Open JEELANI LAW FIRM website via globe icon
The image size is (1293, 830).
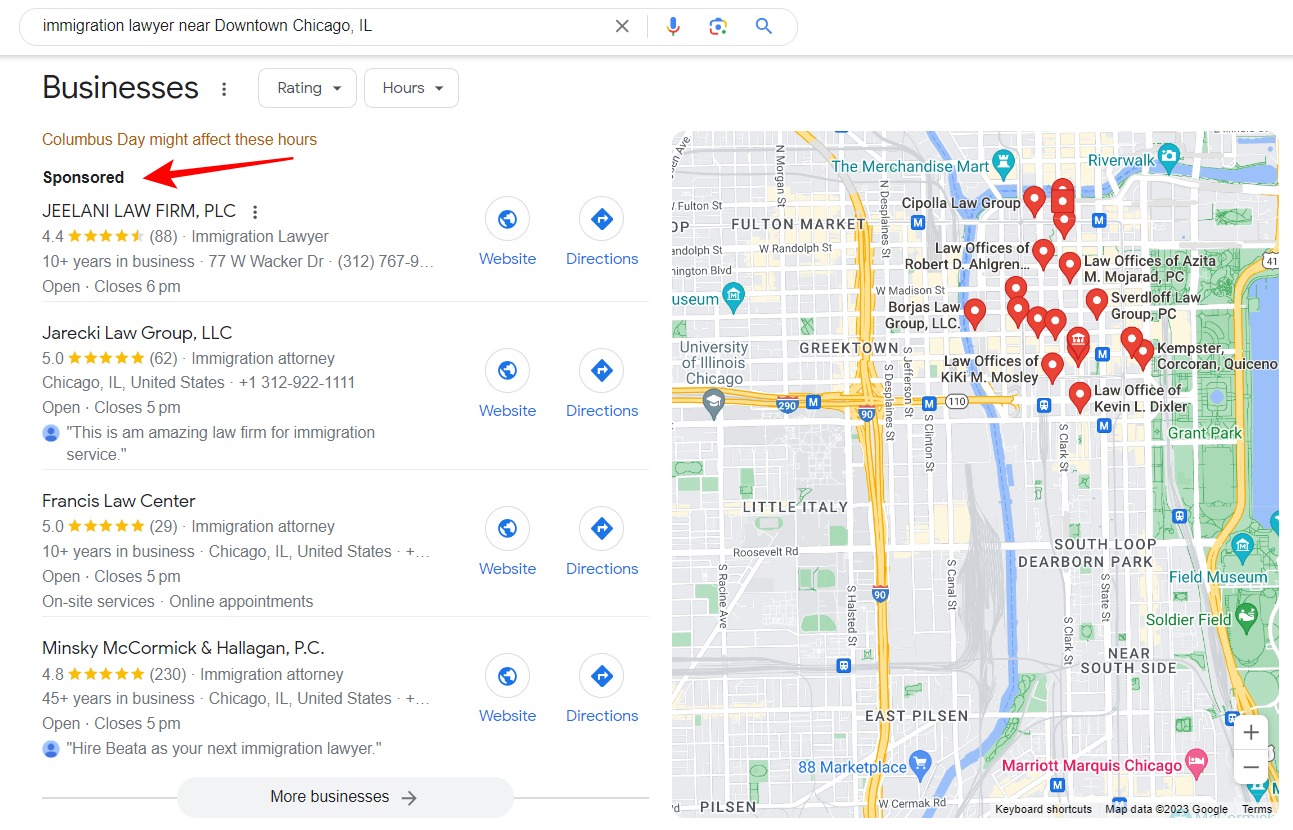[507, 218]
